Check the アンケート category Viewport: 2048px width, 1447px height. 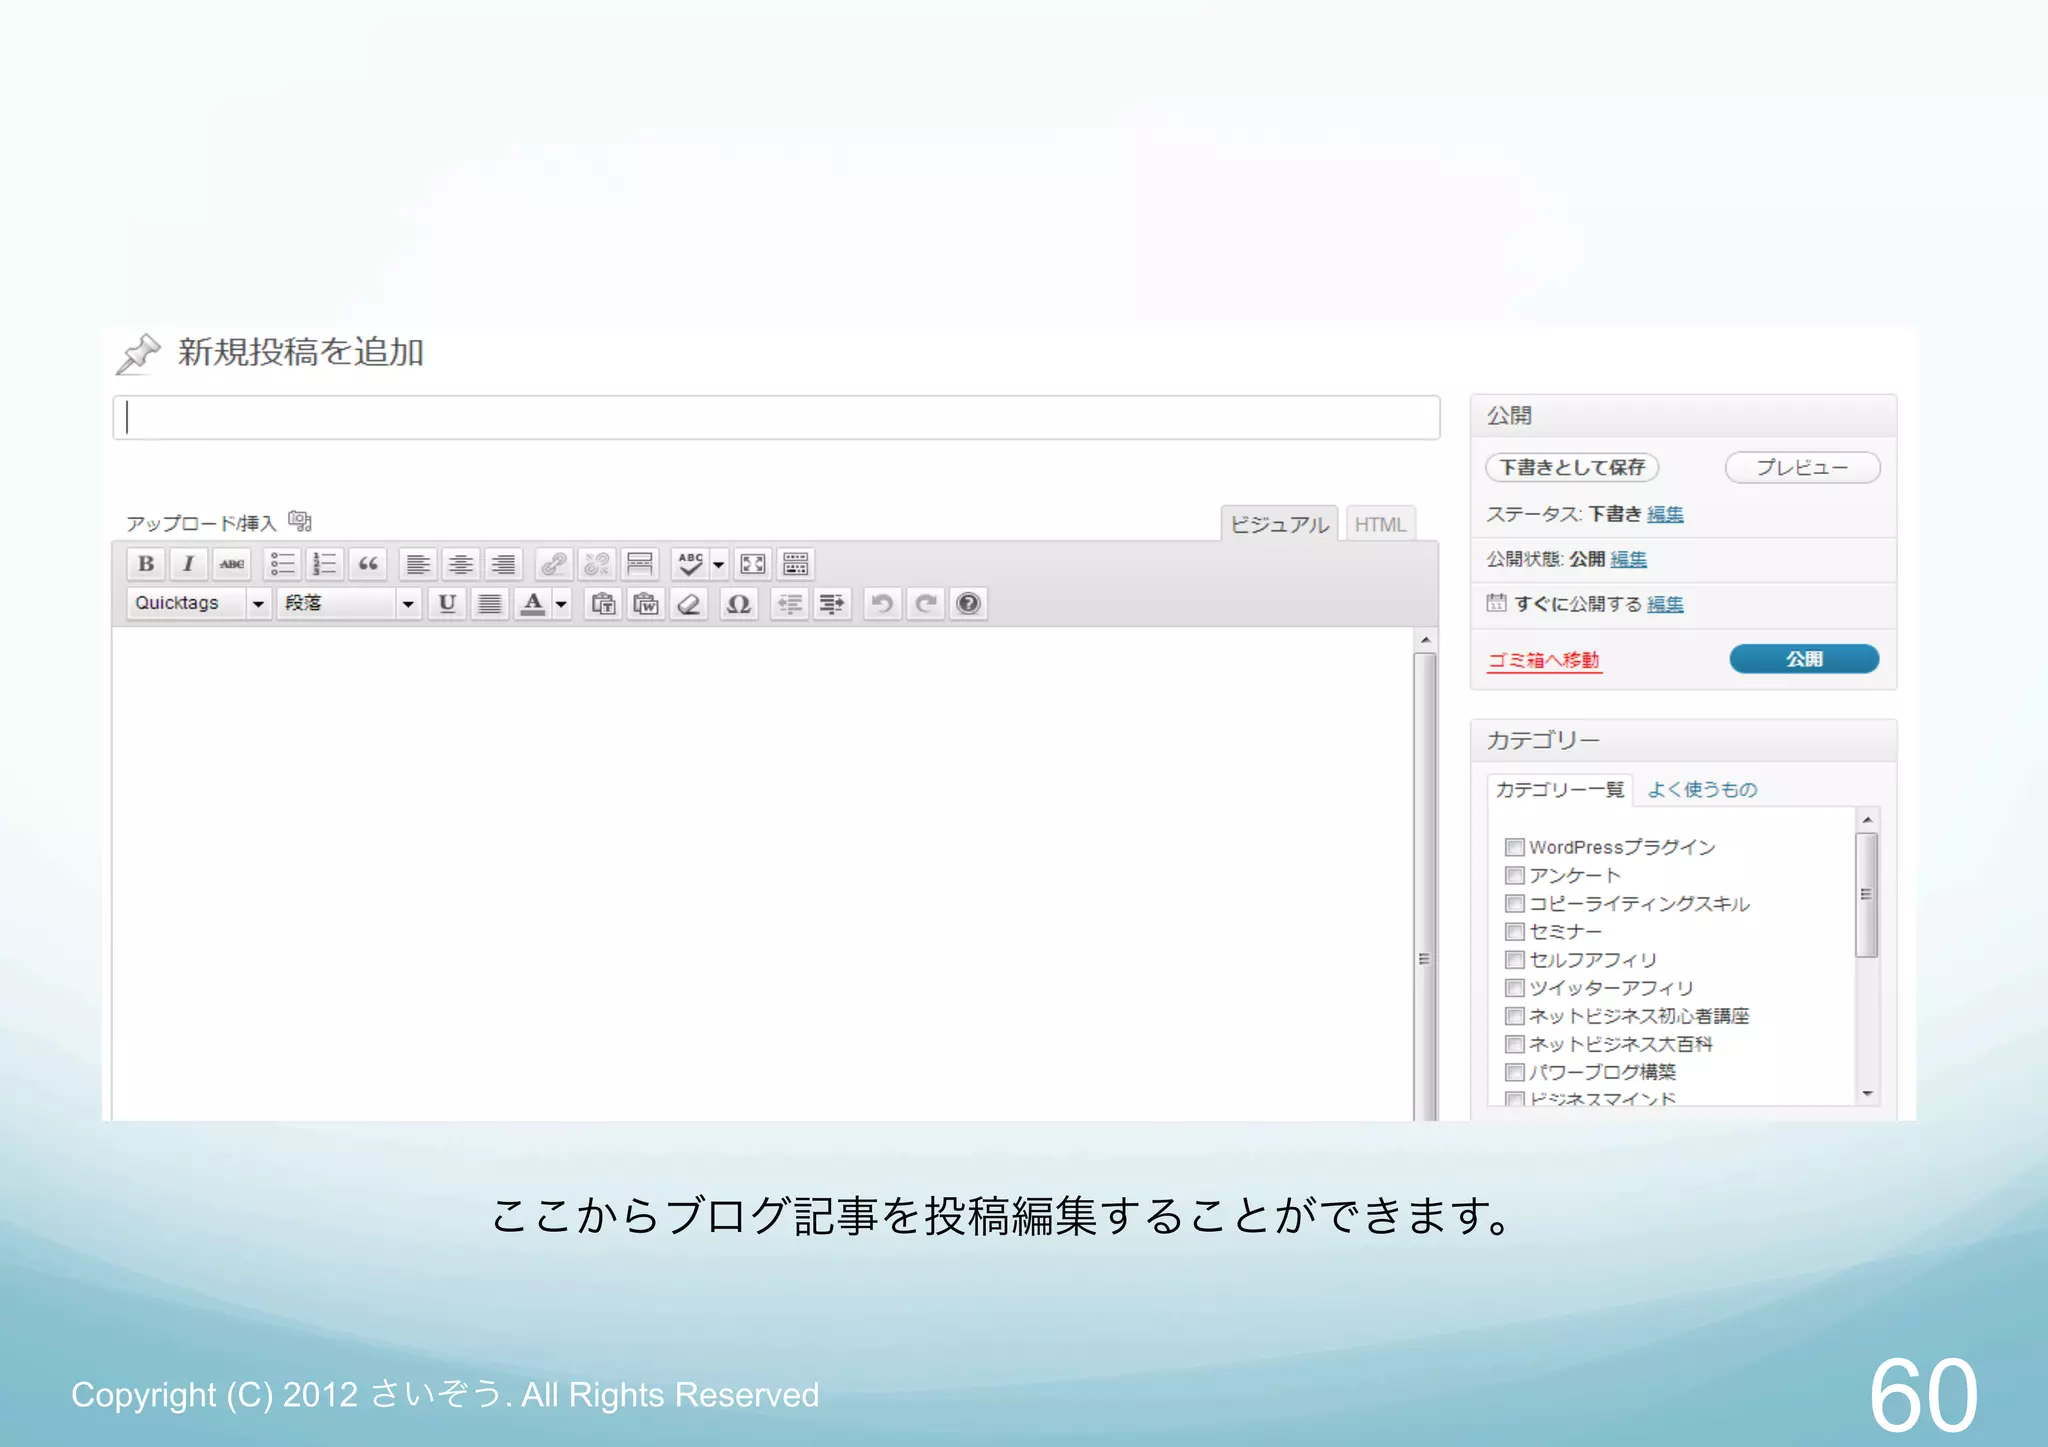coord(1515,875)
